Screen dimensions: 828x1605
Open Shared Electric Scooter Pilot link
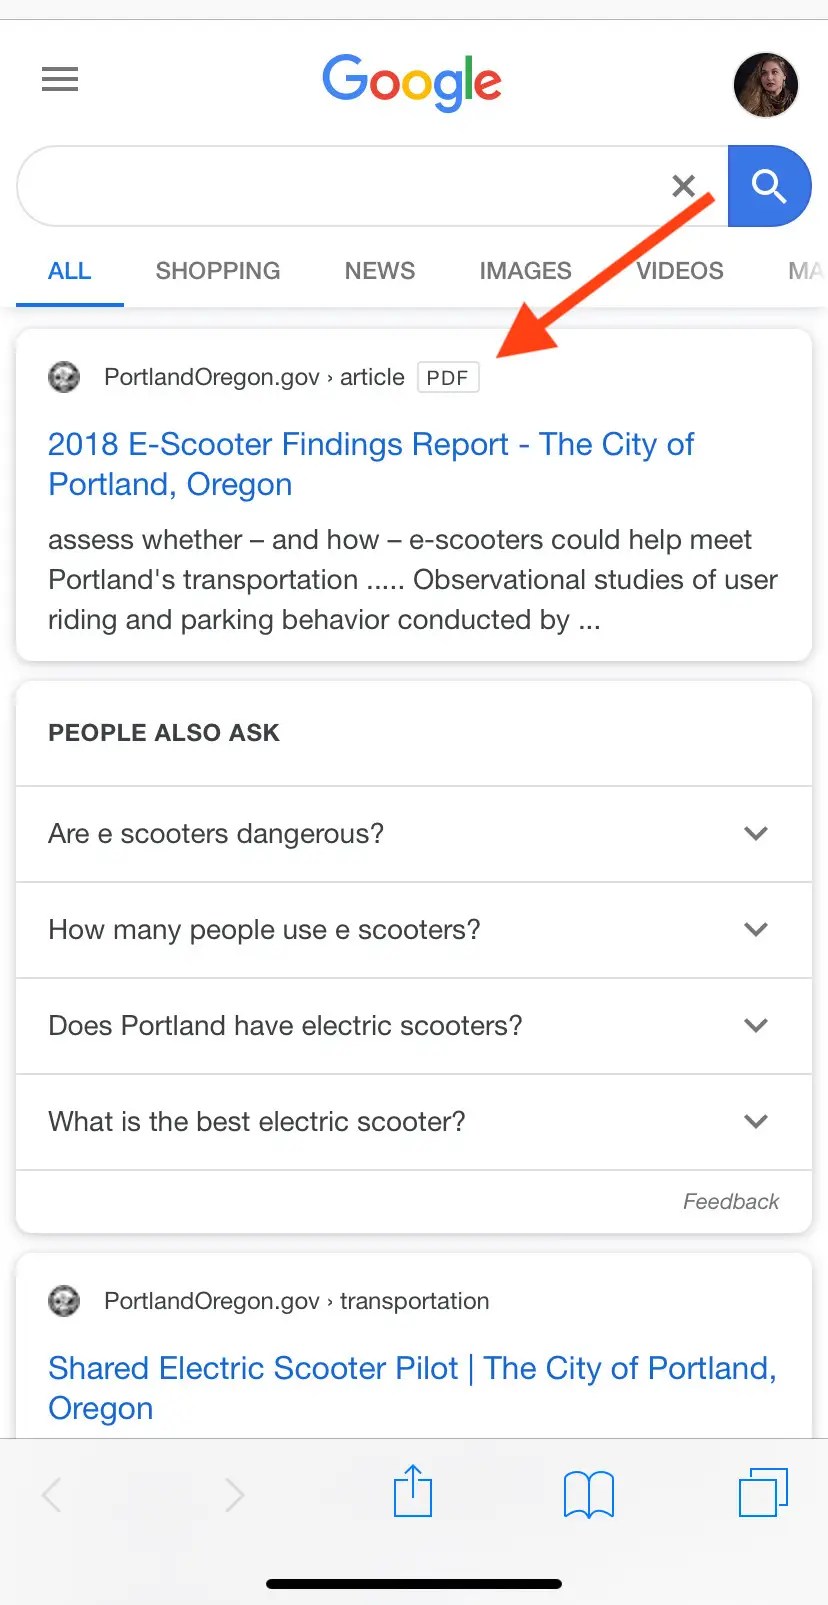point(412,1388)
